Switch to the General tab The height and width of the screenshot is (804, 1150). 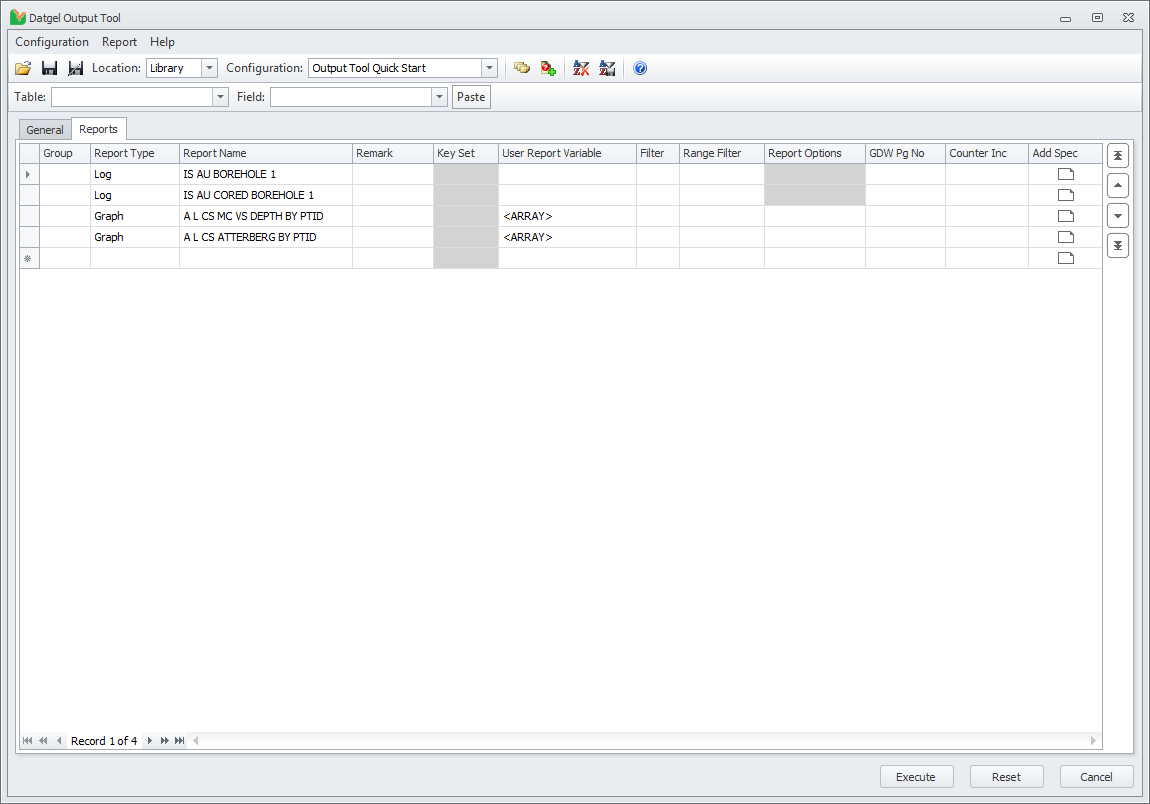[x=45, y=130]
